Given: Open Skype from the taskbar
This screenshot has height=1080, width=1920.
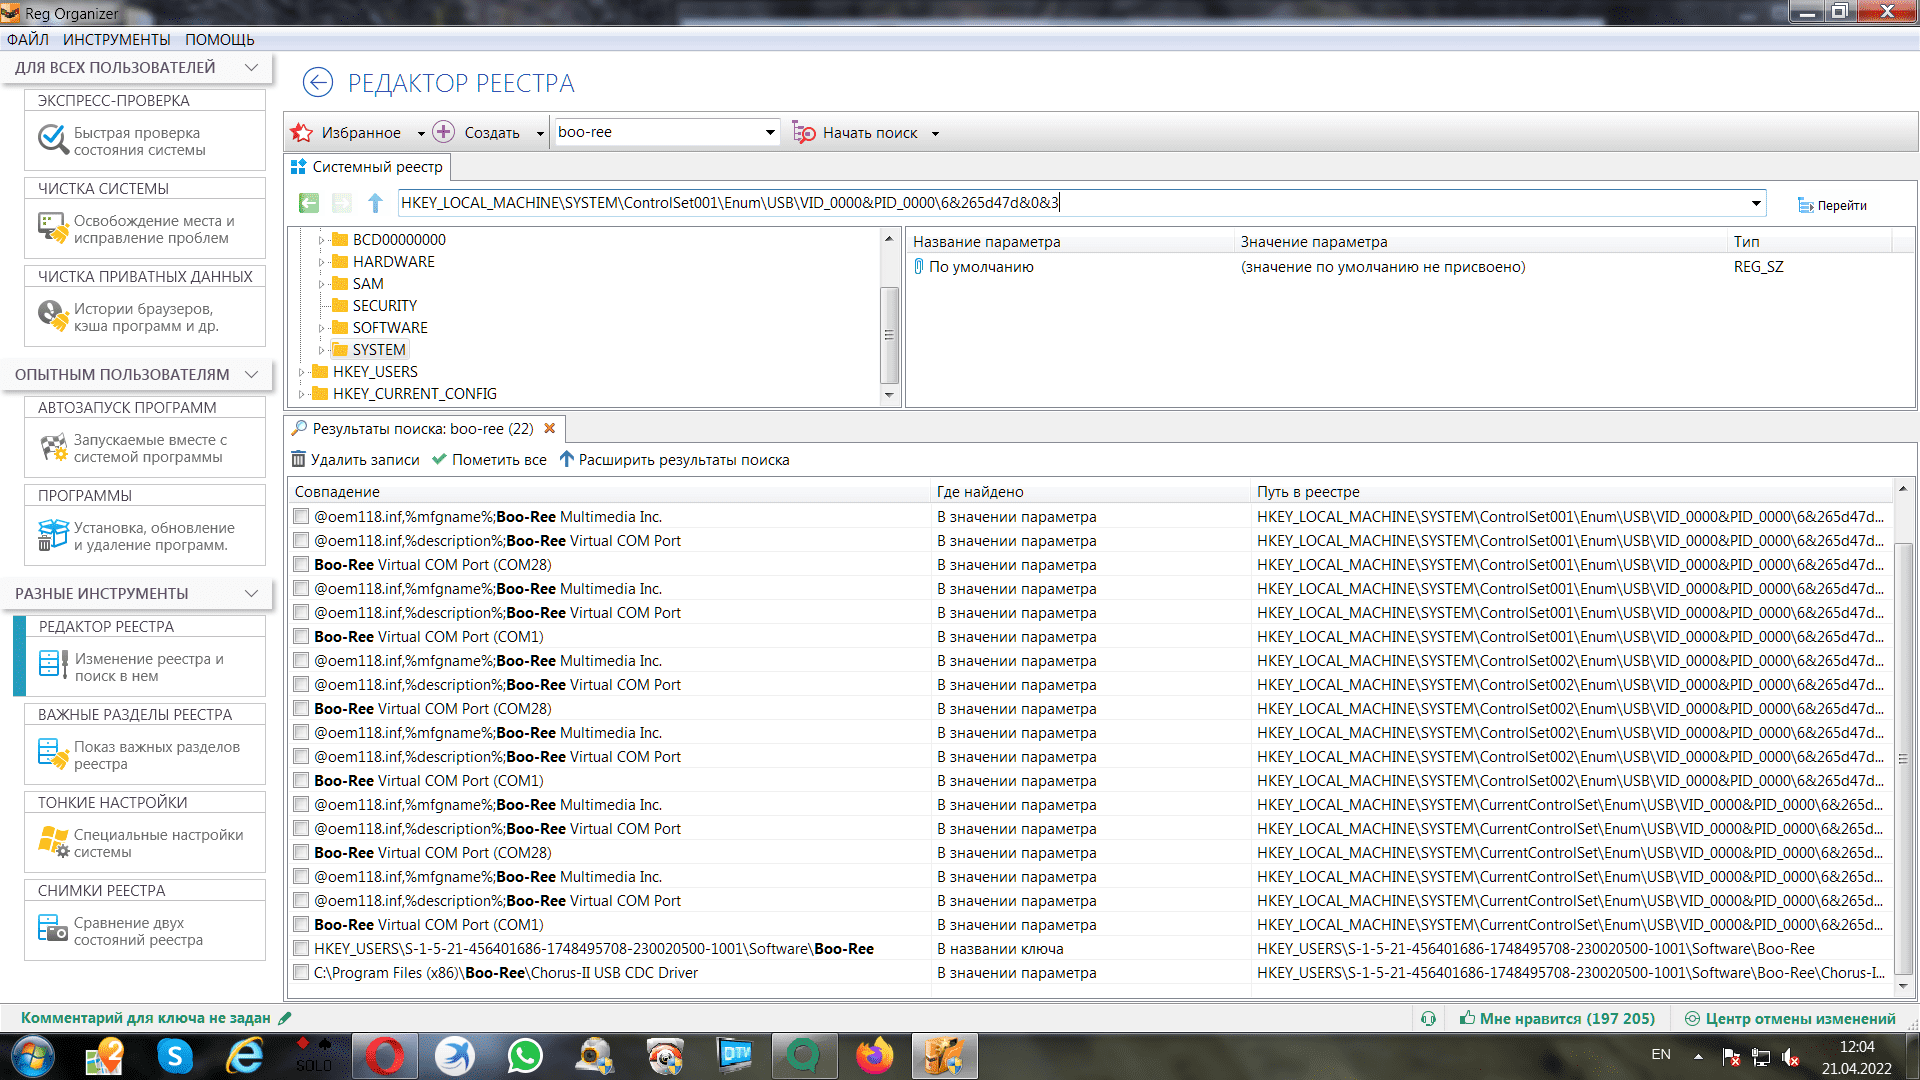Looking at the screenshot, I should [175, 1056].
